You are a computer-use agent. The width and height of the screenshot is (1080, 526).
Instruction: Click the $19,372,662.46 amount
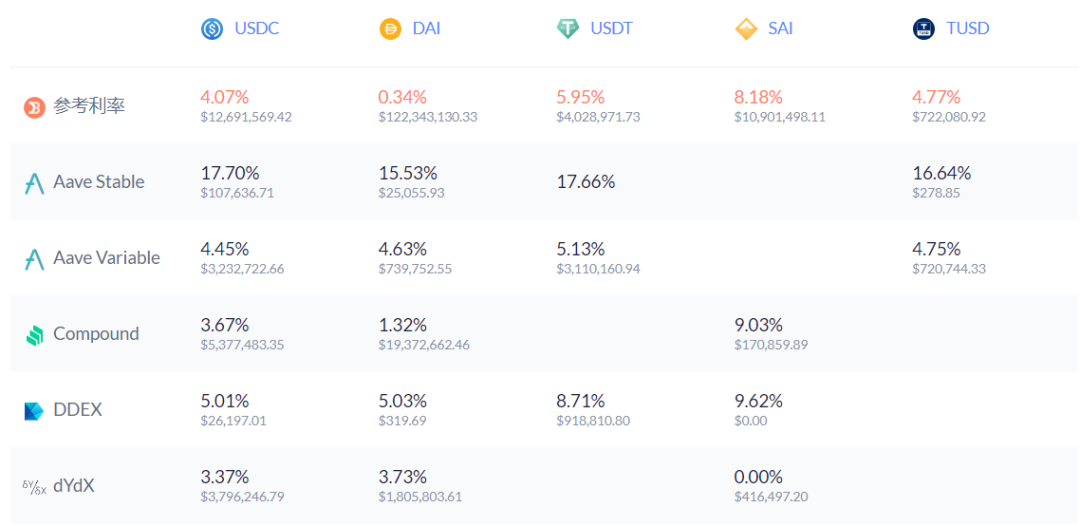pos(424,344)
